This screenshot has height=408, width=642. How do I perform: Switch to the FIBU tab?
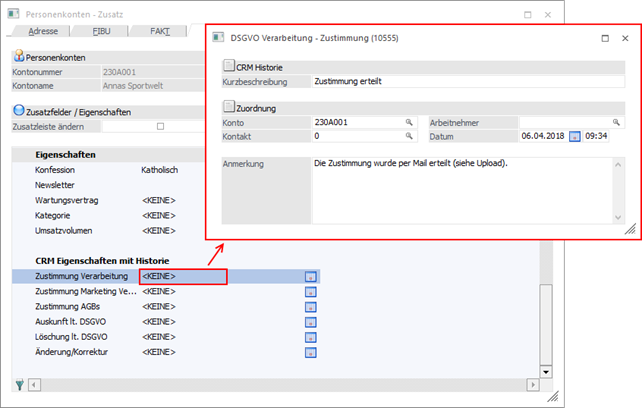point(100,32)
